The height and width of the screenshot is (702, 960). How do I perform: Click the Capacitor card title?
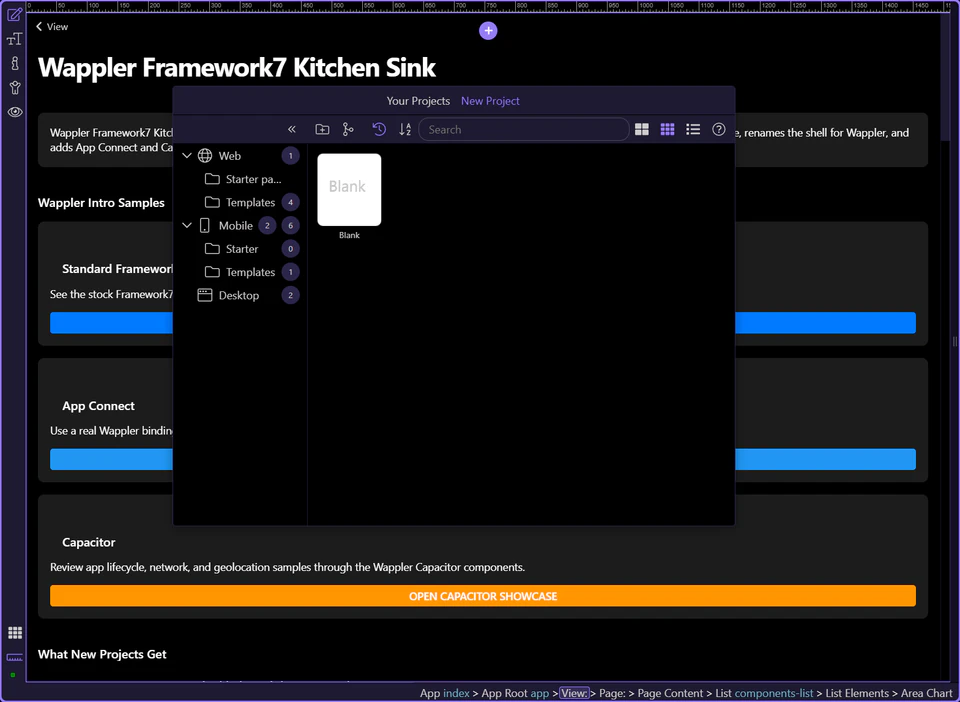point(89,542)
